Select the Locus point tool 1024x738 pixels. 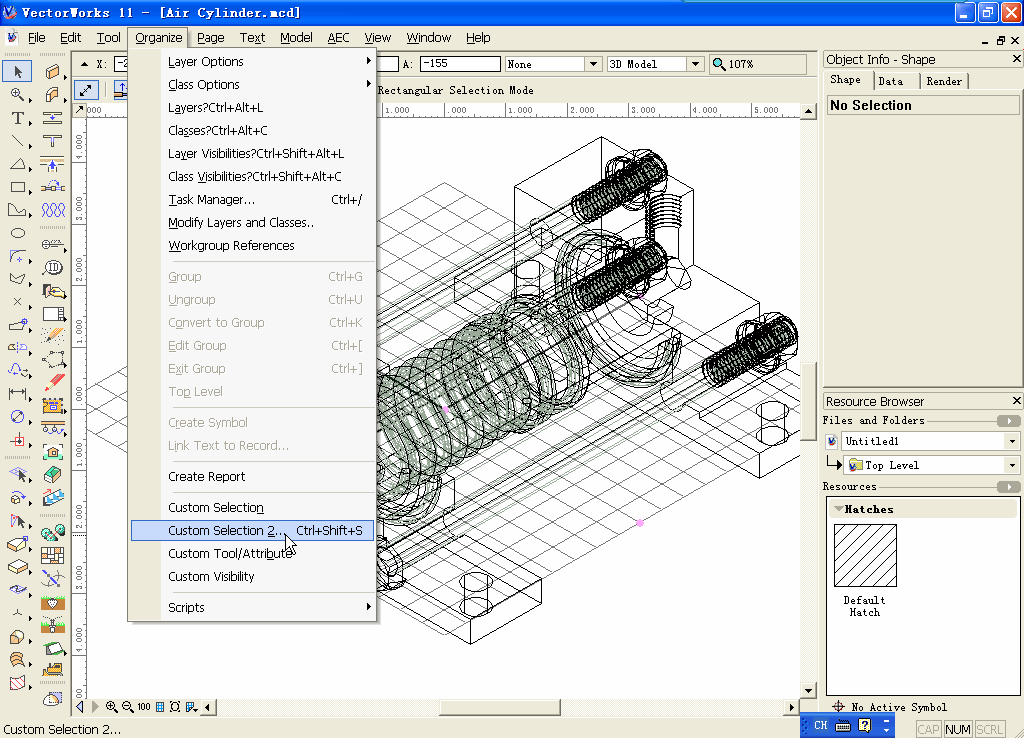coord(18,302)
